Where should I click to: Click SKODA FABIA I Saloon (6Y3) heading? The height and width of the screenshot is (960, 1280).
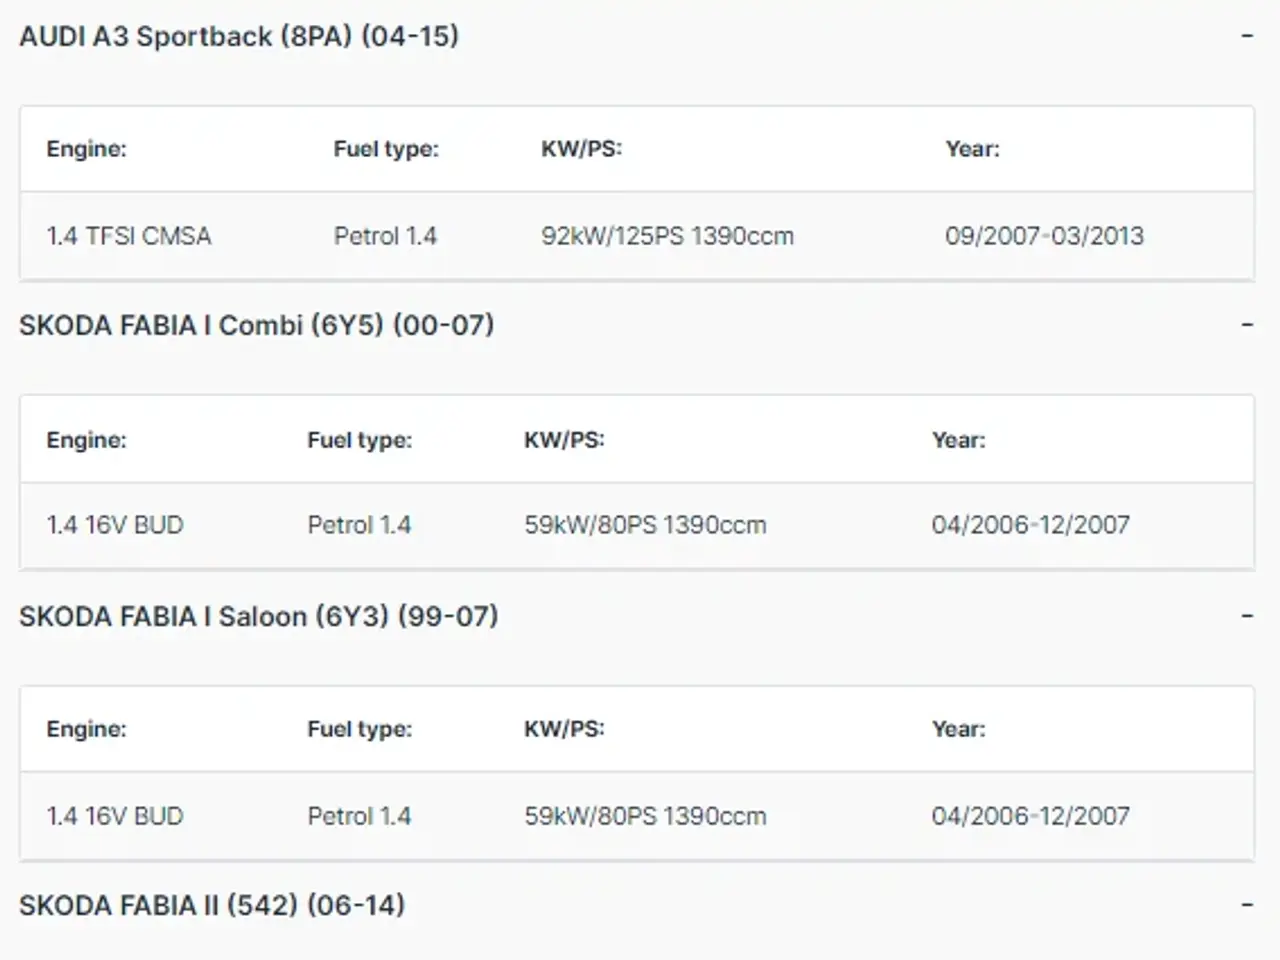[259, 616]
